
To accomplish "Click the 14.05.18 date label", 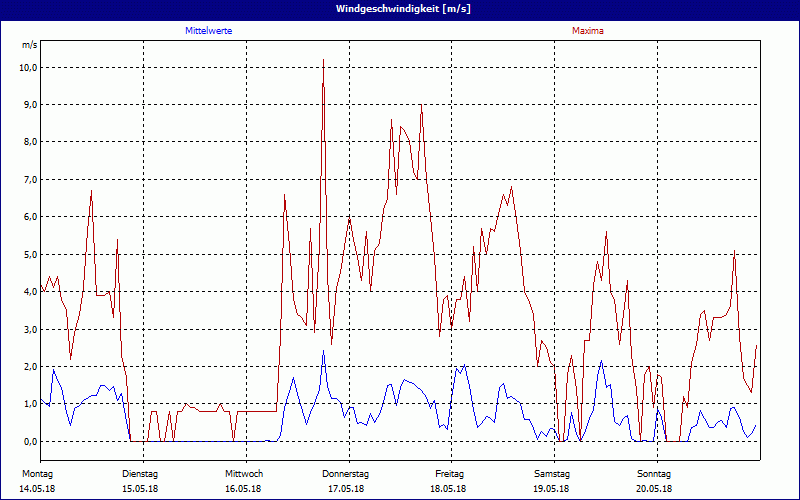I will pyautogui.click(x=36, y=488).
